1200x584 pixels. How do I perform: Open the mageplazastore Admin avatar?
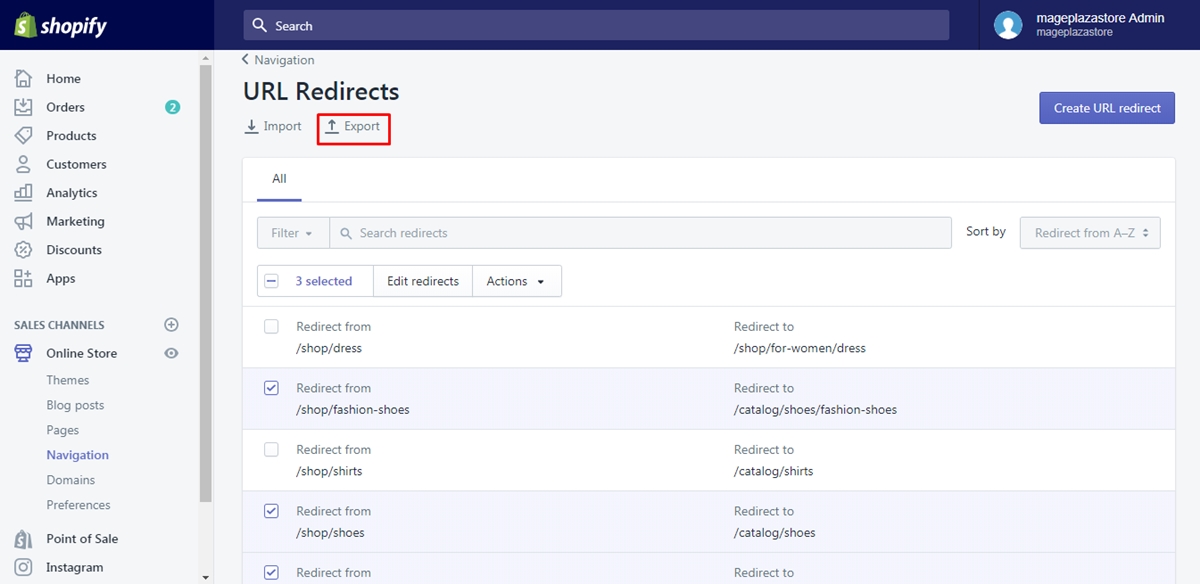pos(1008,25)
